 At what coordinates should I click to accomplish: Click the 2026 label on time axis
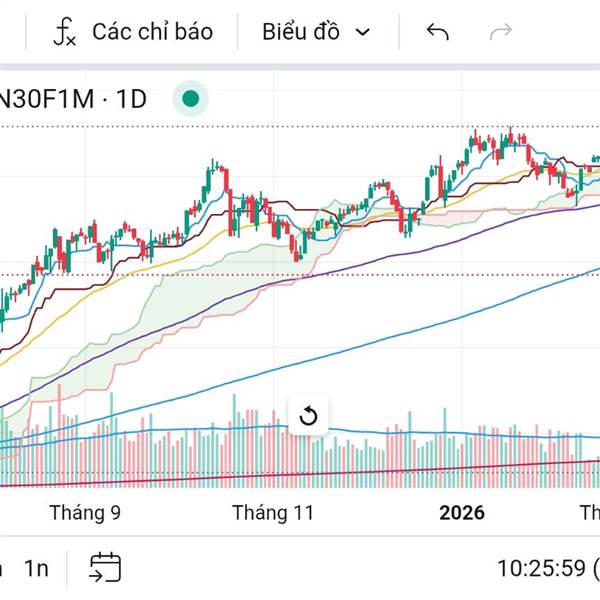point(462,513)
